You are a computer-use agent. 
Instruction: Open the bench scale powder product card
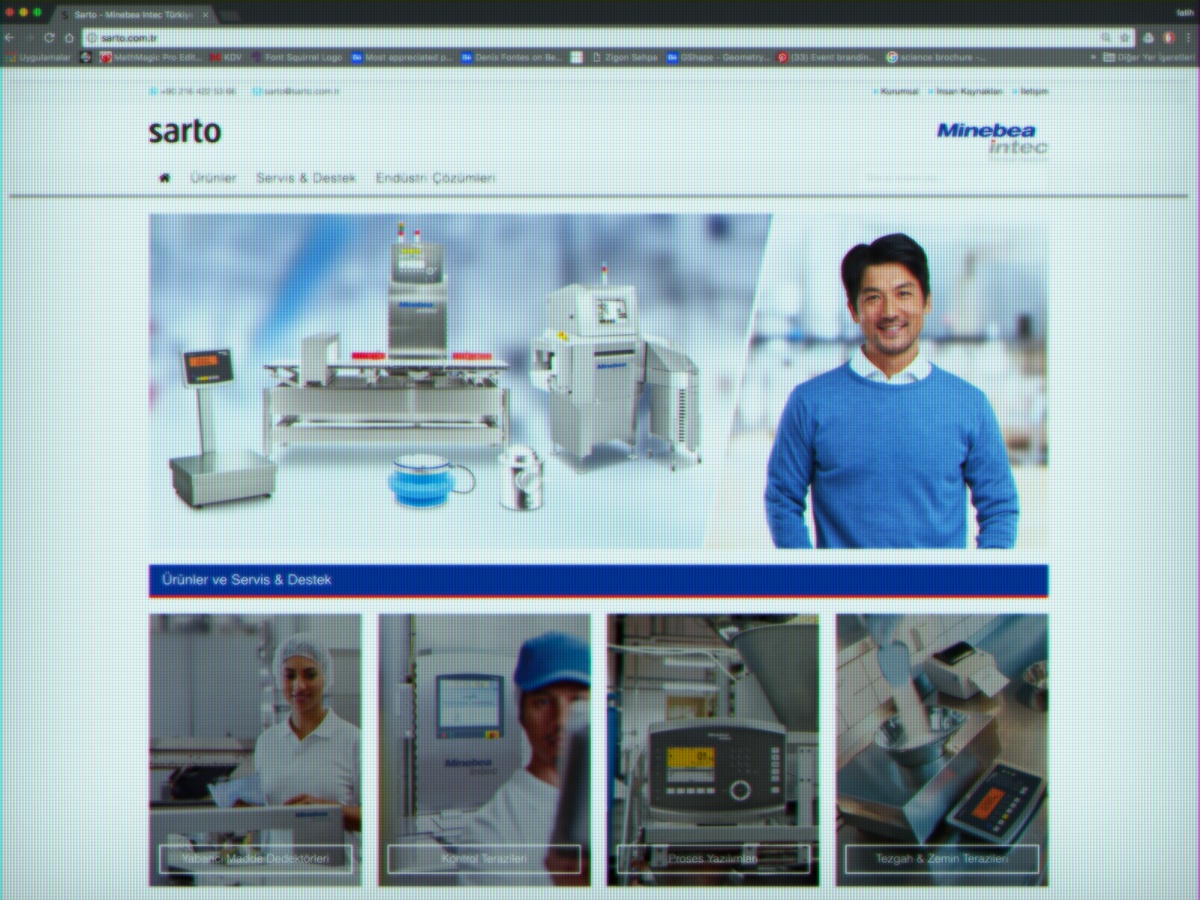click(942, 750)
